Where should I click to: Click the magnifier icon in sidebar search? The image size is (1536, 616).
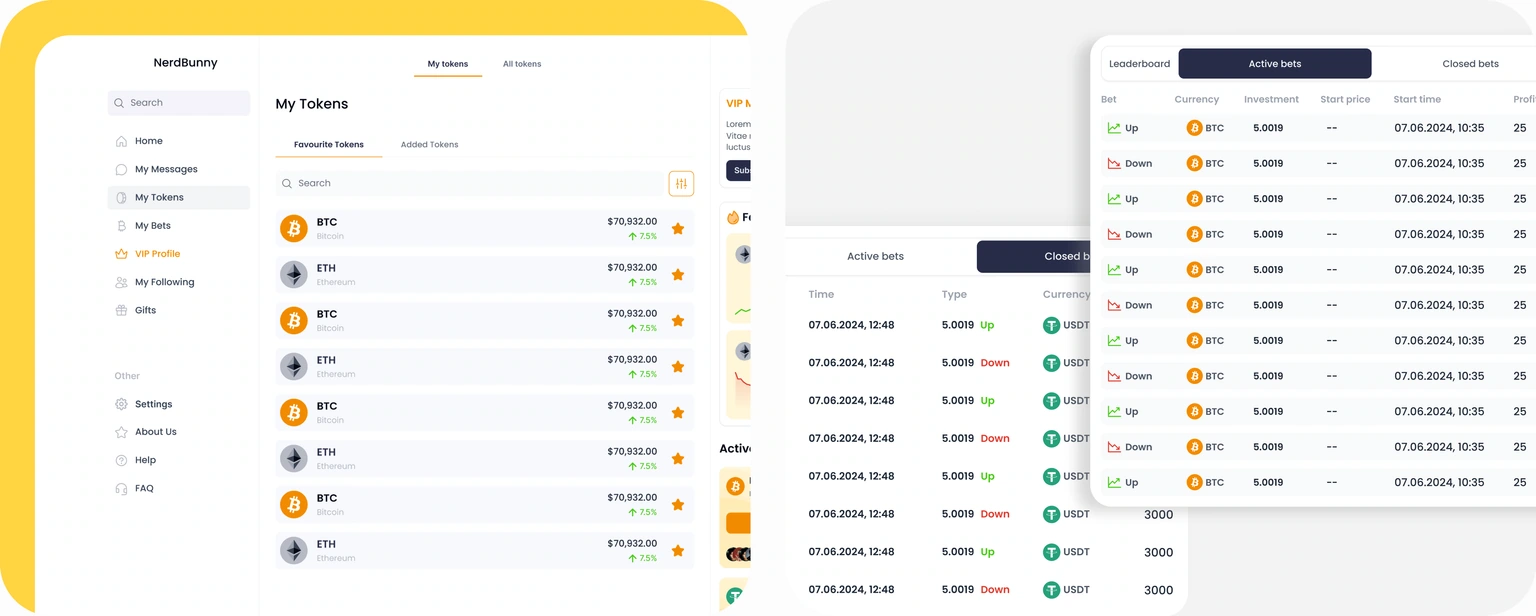[x=120, y=103]
